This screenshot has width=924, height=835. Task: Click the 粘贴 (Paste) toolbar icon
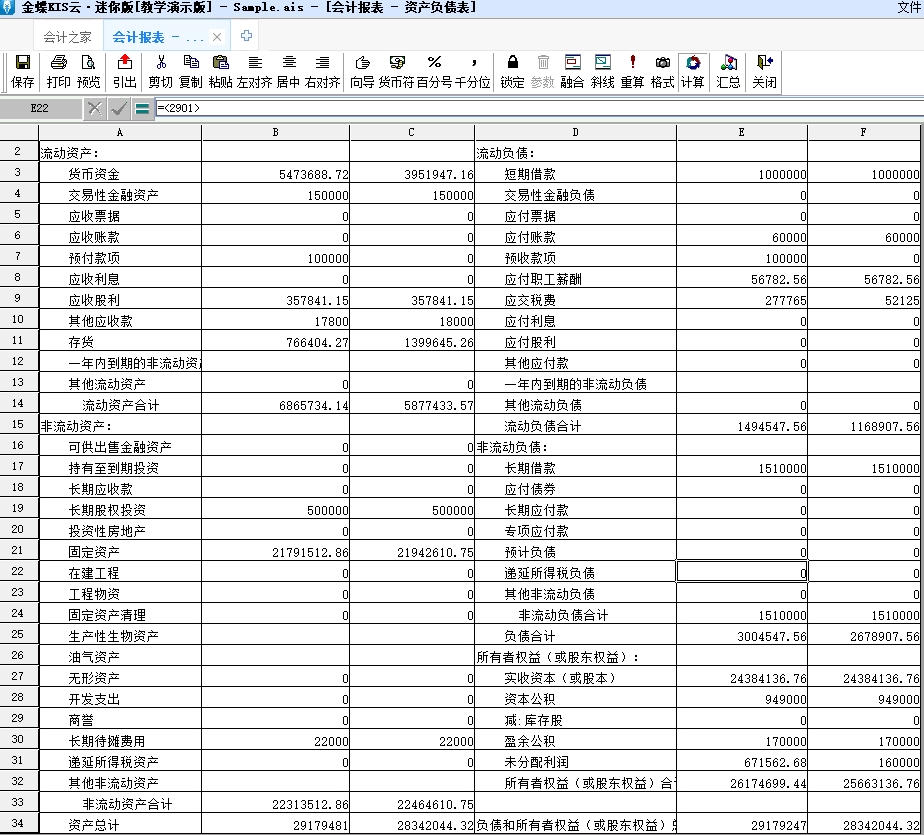pyautogui.click(x=220, y=71)
